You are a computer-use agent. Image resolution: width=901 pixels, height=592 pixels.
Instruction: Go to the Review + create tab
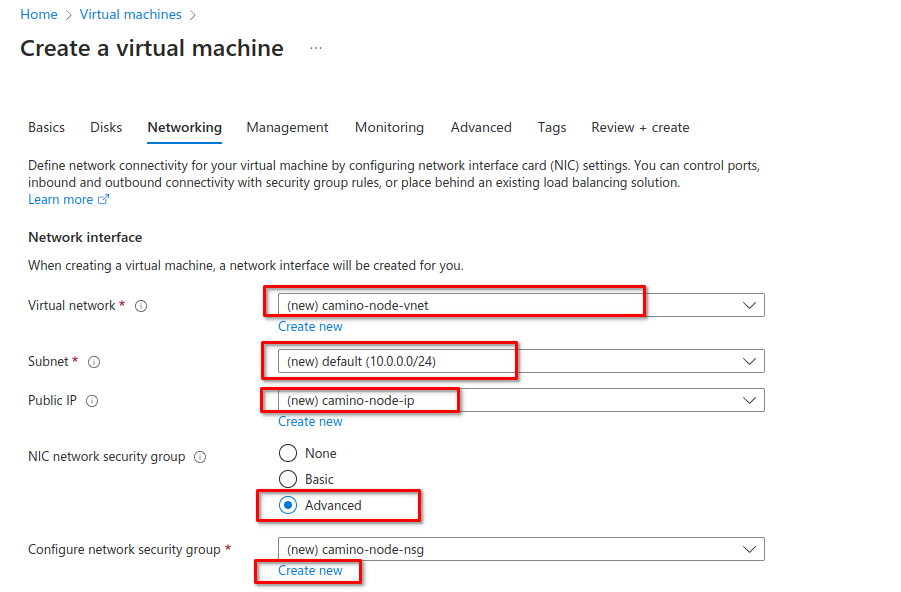[640, 127]
